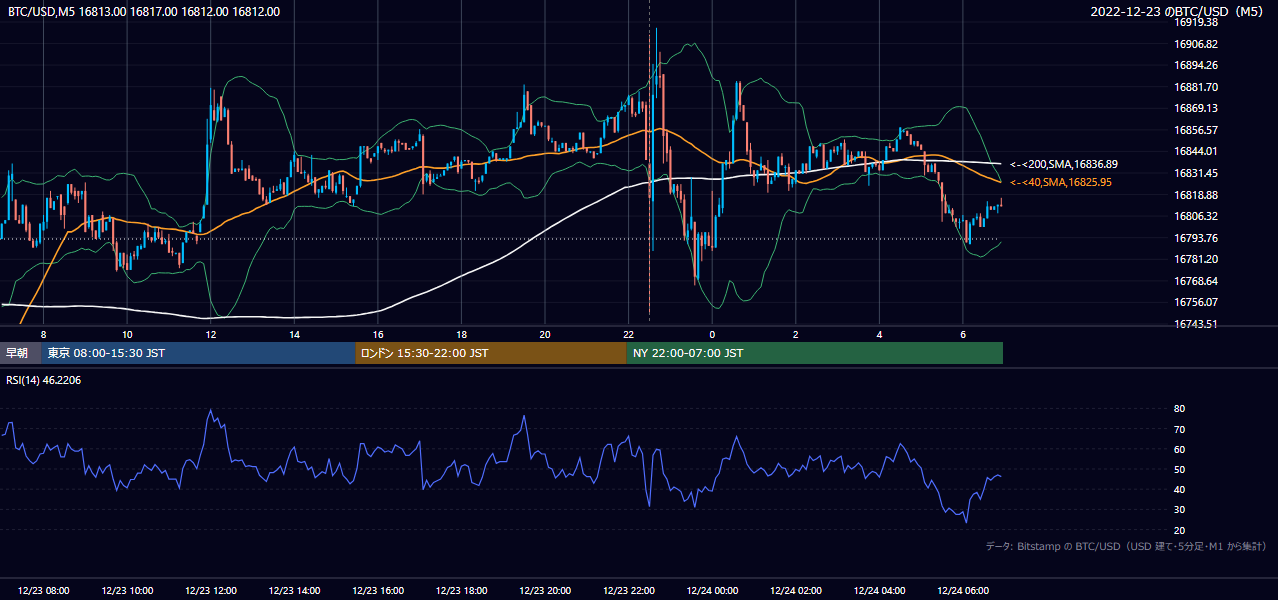Image resolution: width=1278 pixels, height=600 pixels.
Task: Click the 12/24 00:00 date label
Action: click(712, 591)
